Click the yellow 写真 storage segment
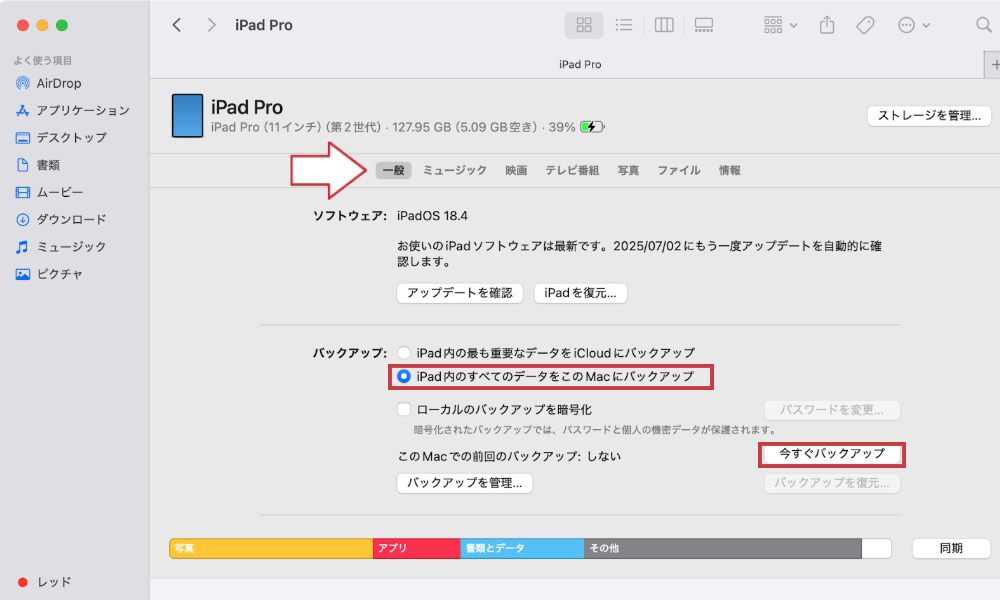The width and height of the screenshot is (1000, 600). [271, 548]
